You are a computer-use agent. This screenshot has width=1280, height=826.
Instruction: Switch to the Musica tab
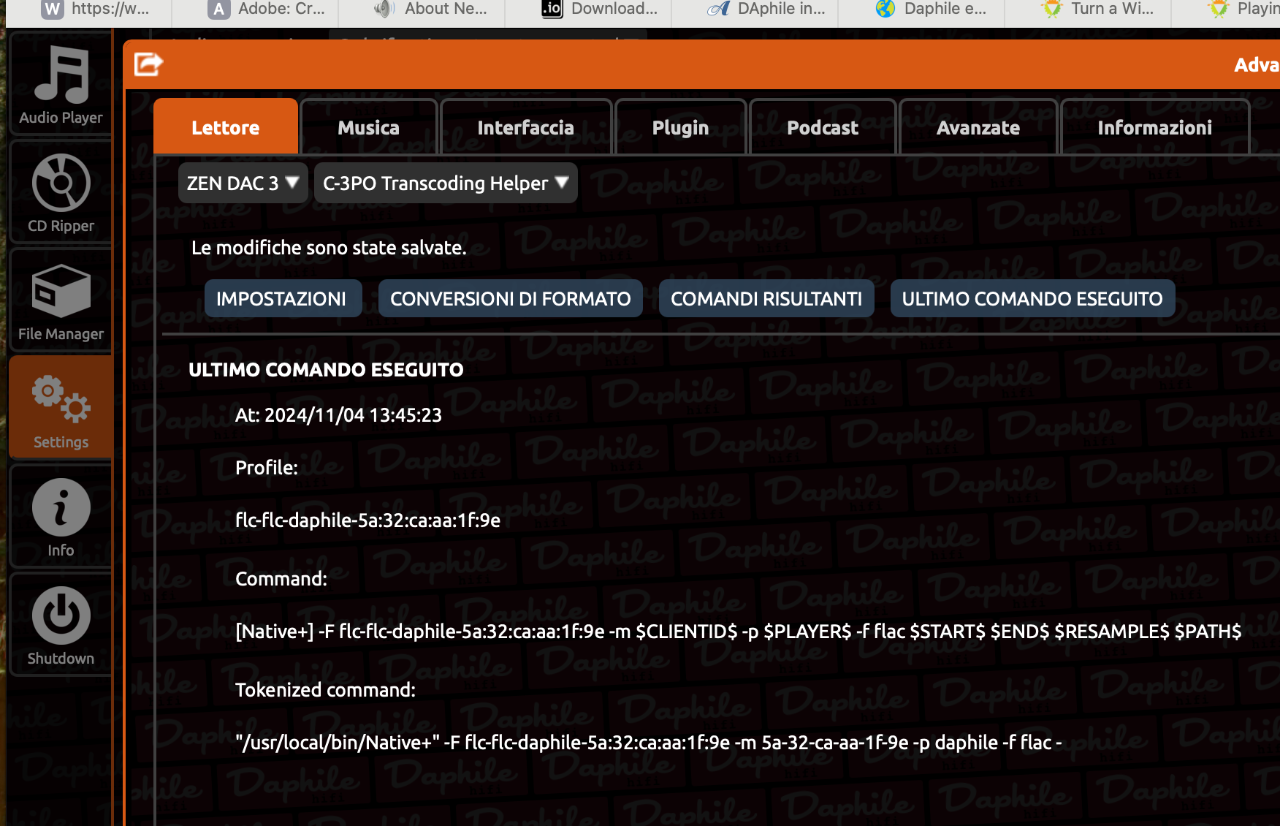369,127
